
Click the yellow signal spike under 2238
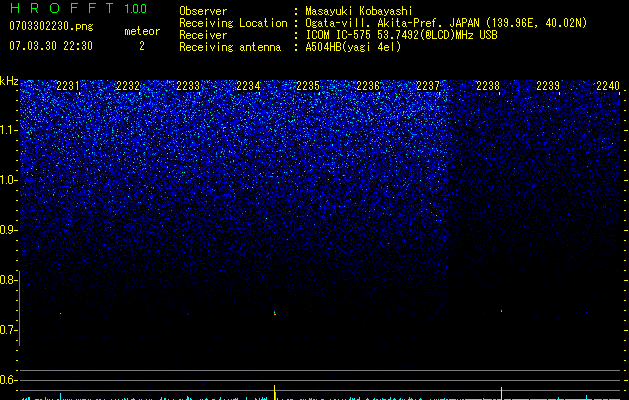click(501, 393)
